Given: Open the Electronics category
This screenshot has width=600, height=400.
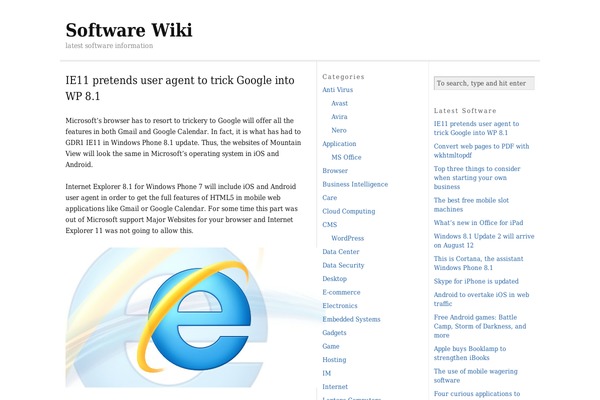Looking at the screenshot, I should tap(340, 305).
